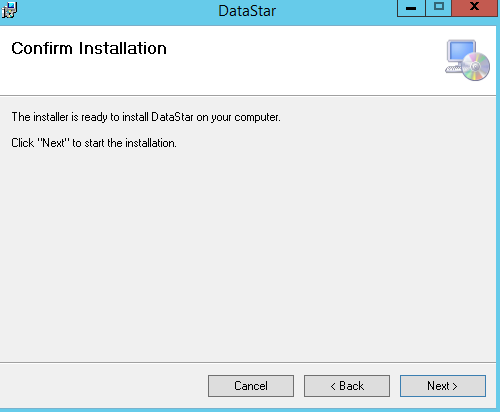Start installation with the Next button
This screenshot has height=412, width=500.
443,386
